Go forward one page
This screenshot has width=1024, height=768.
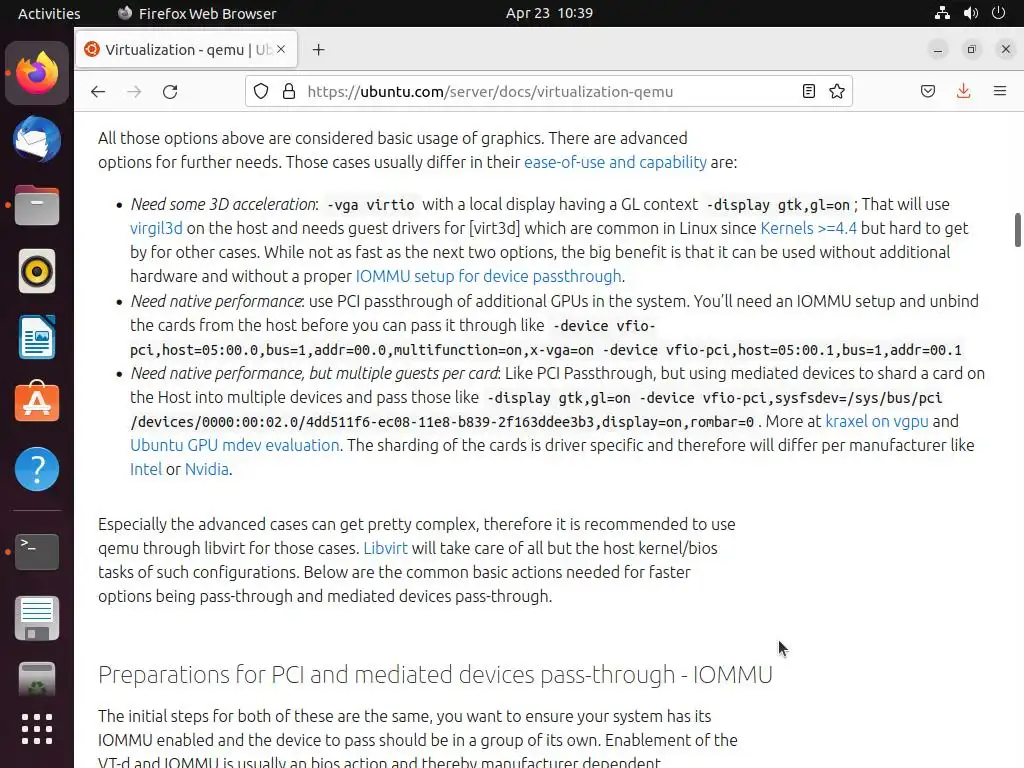click(135, 91)
